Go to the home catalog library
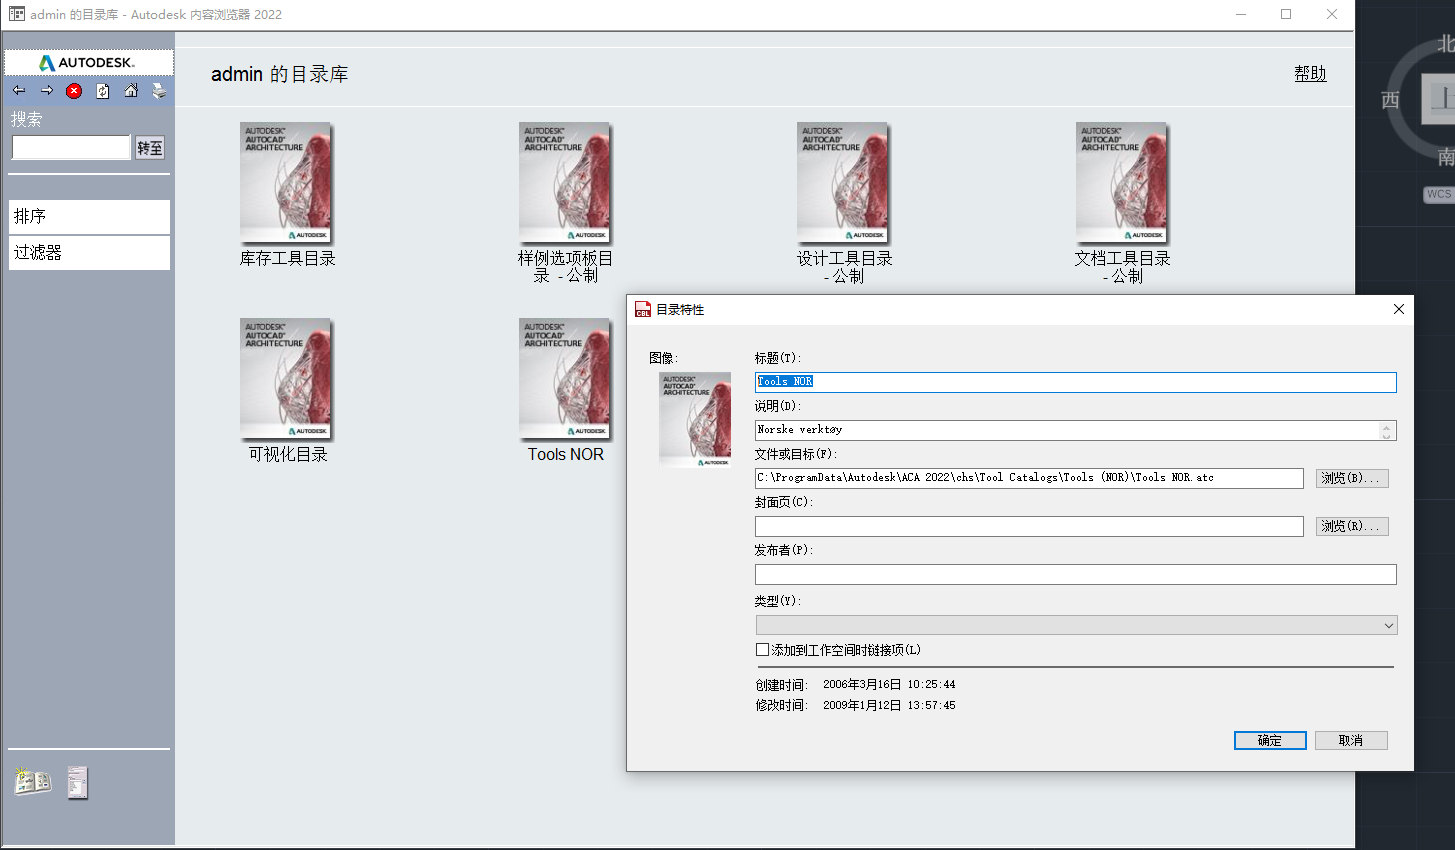Screen dimensions: 1455x850 (131, 91)
